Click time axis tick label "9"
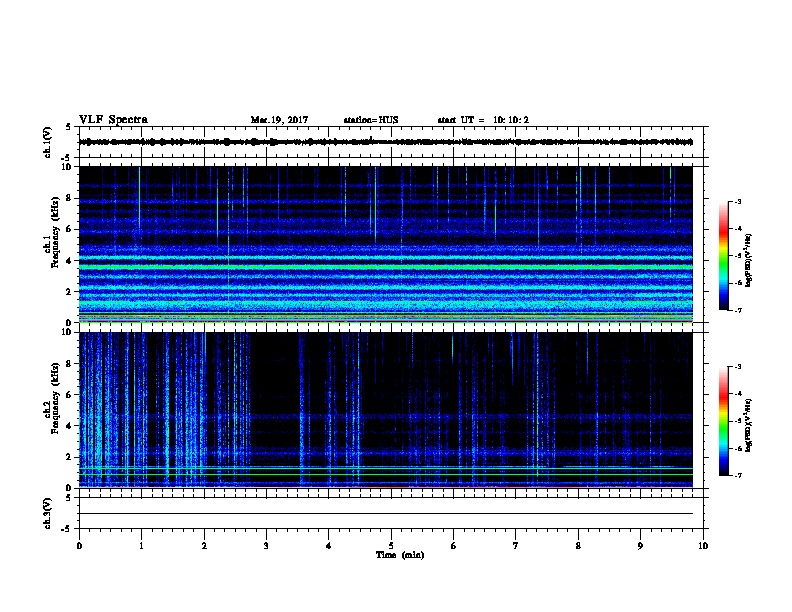The height and width of the screenshot is (612, 792). [640, 546]
